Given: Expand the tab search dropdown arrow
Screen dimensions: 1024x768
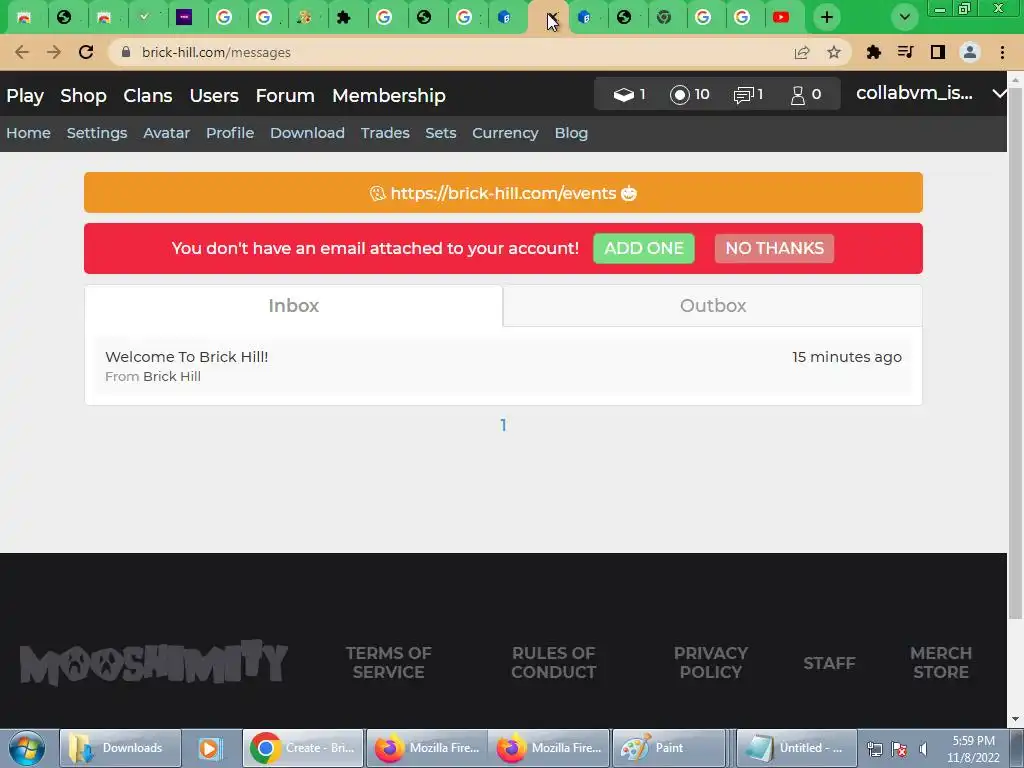Looking at the screenshot, I should pos(904,17).
